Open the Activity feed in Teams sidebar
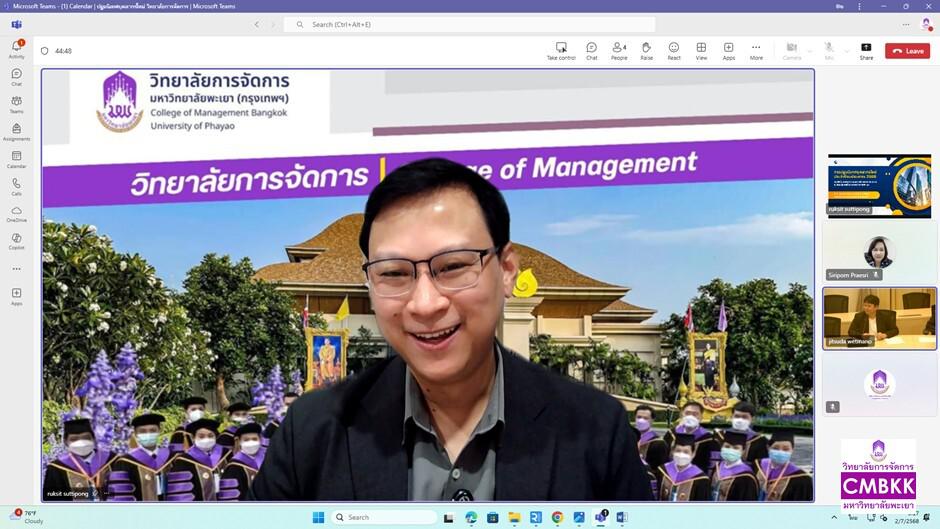940x529 pixels. point(16,49)
